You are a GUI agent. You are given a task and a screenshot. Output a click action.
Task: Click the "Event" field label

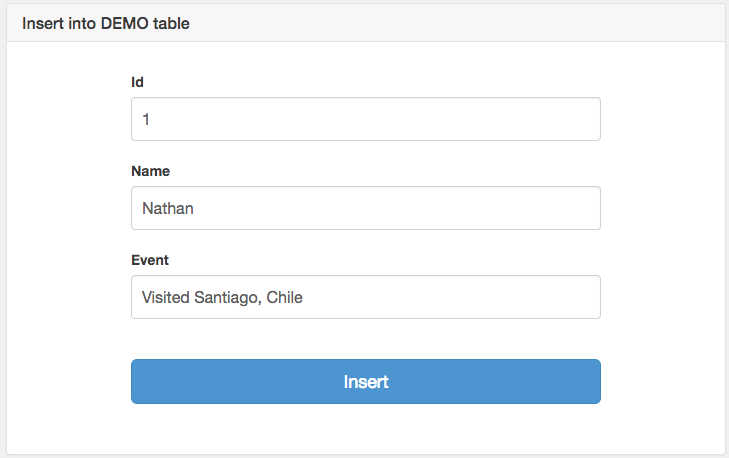click(x=150, y=260)
